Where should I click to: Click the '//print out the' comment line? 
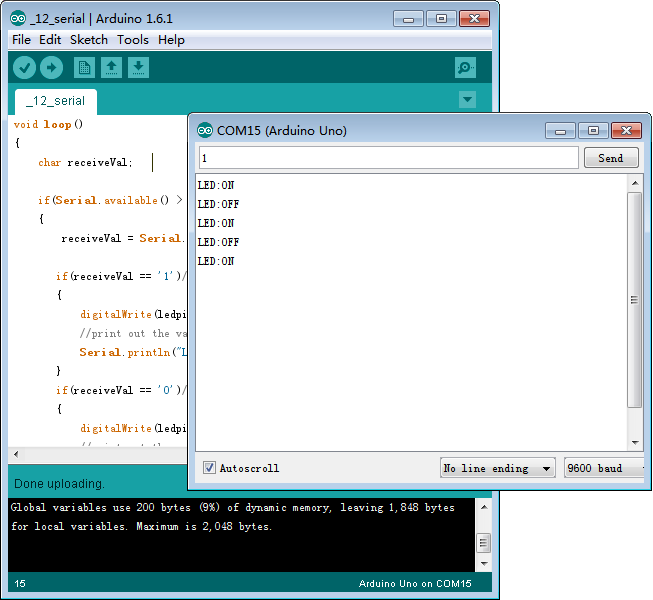133,334
